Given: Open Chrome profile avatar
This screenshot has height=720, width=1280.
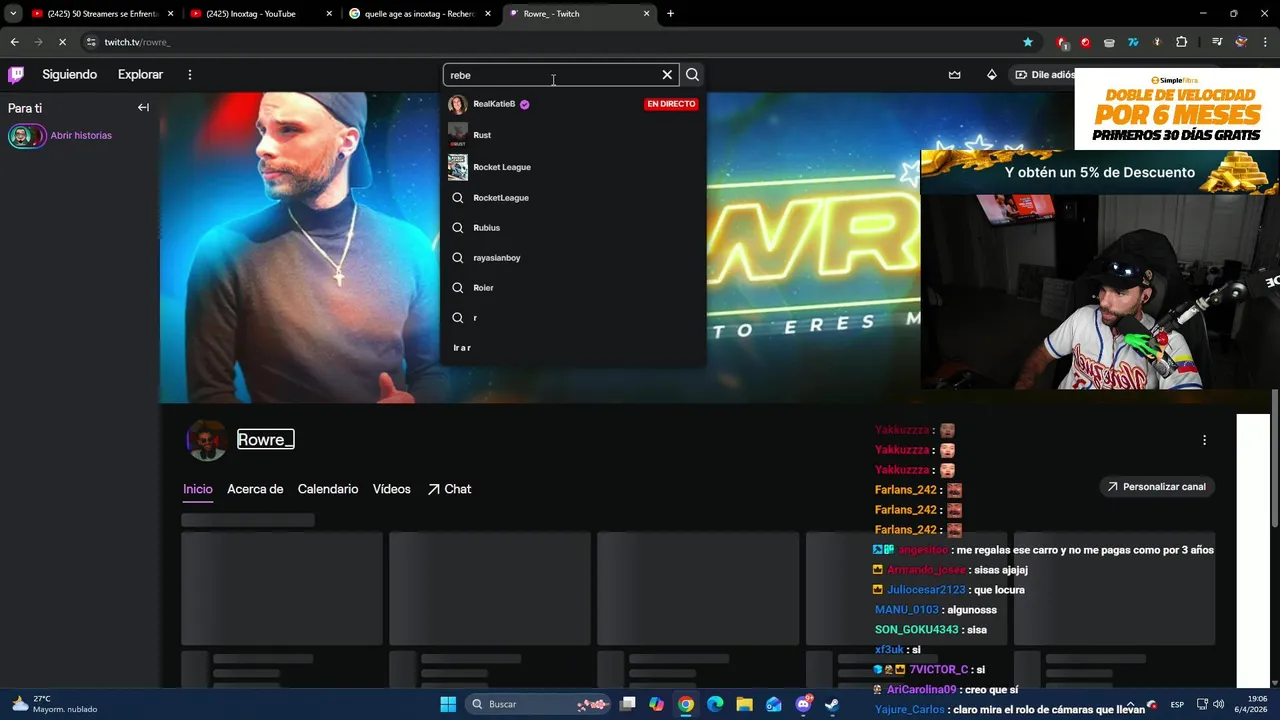Looking at the screenshot, I should (1241, 42).
